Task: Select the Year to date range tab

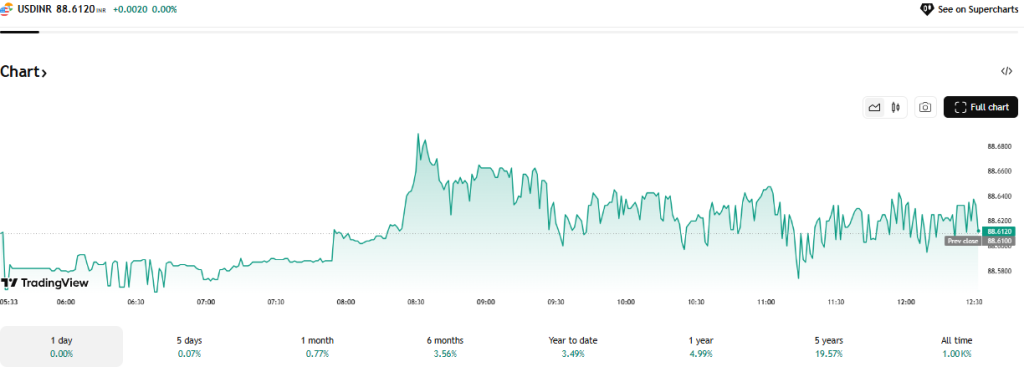Action: coord(573,347)
